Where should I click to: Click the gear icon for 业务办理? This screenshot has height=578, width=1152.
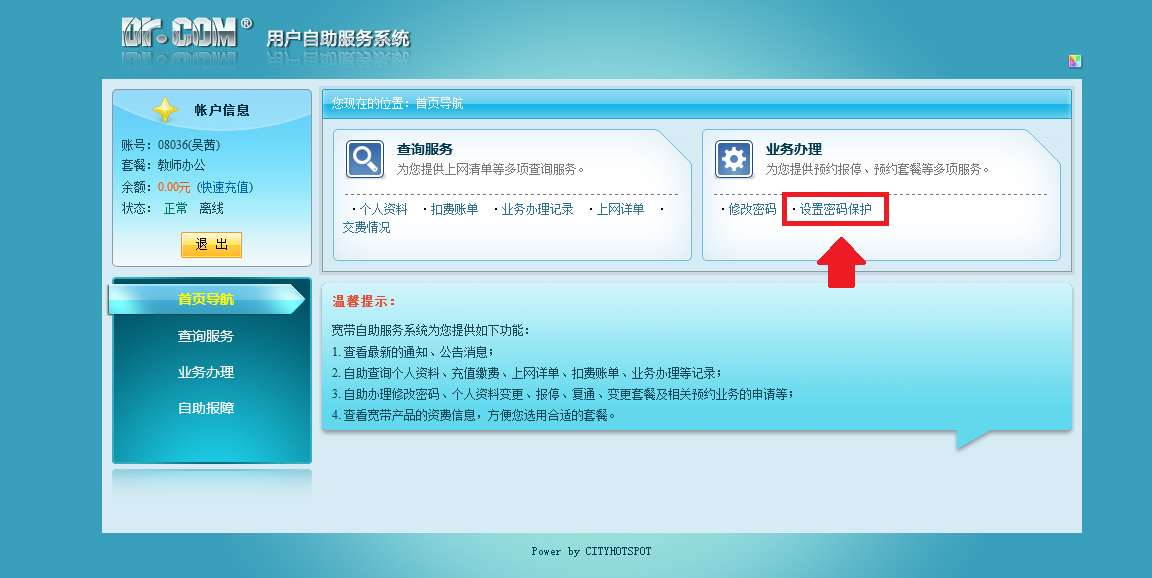[x=734, y=159]
